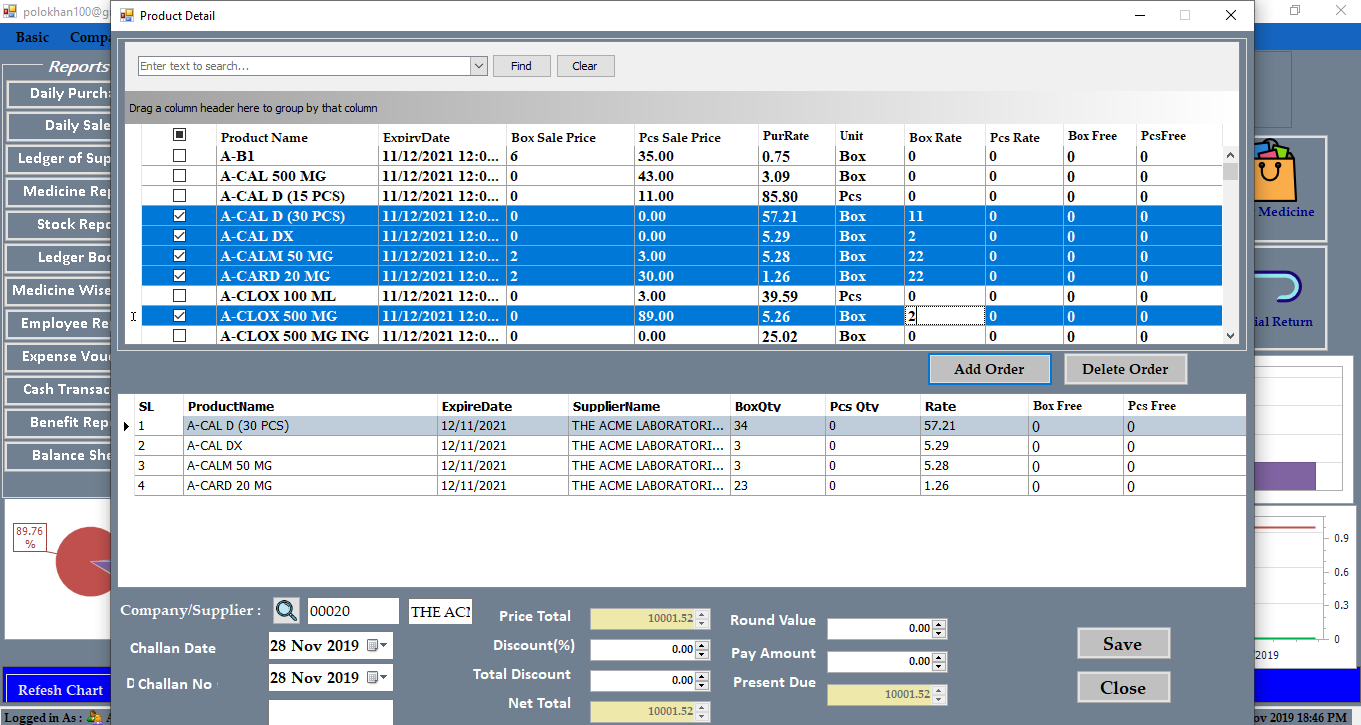
Task: Expand the search text dropdown arrow
Action: point(477,66)
